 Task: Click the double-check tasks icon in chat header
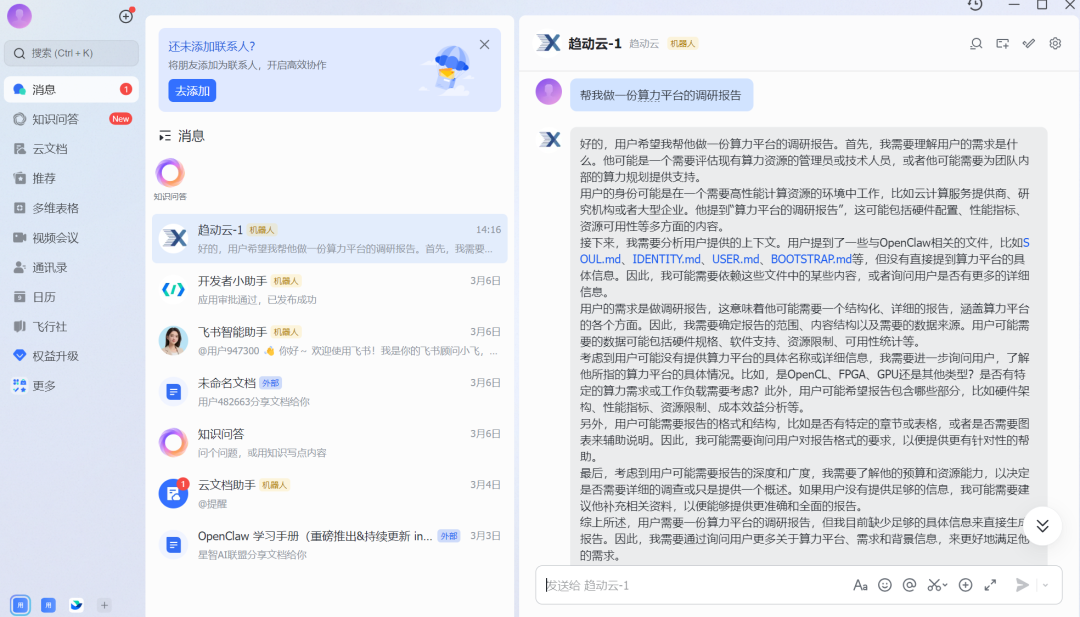[x=1028, y=43]
